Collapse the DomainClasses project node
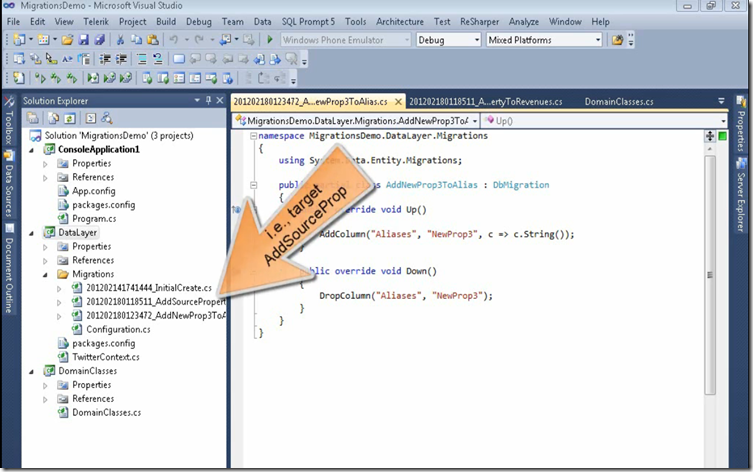 click(32, 371)
